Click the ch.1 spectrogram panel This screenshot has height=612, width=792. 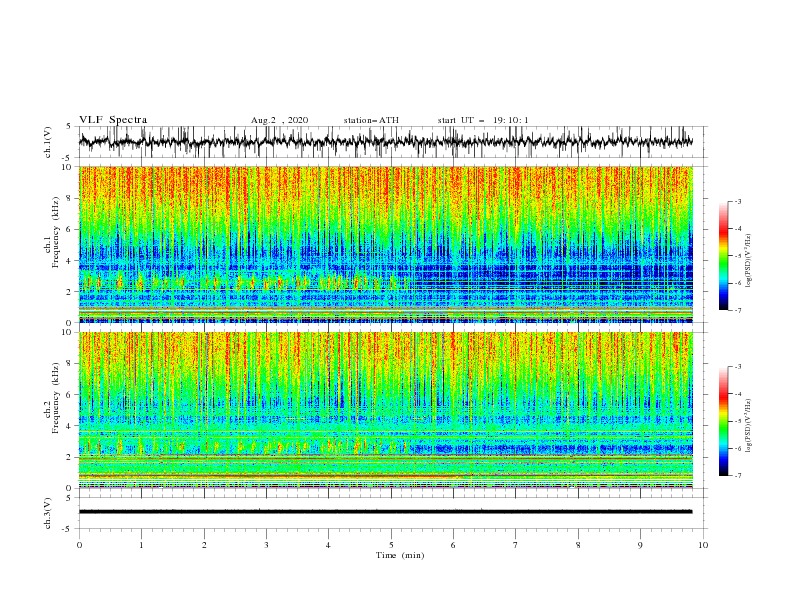pos(386,244)
